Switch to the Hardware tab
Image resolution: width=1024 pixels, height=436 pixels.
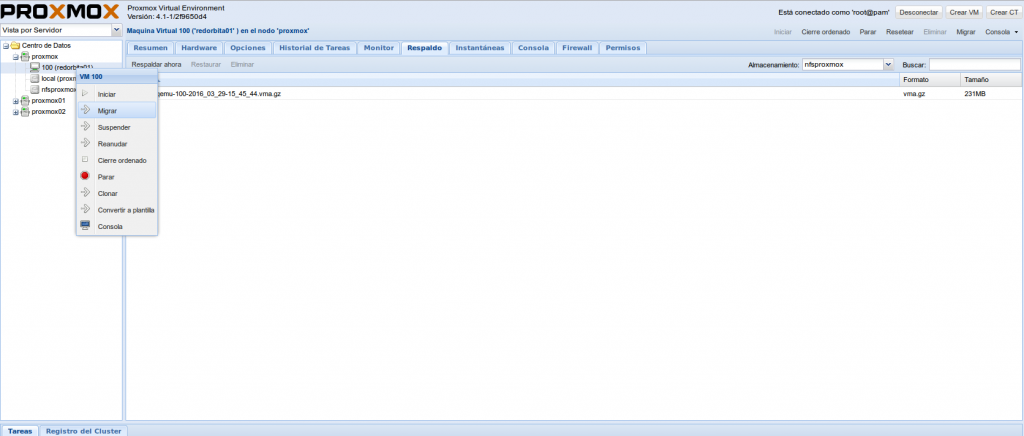coord(199,47)
